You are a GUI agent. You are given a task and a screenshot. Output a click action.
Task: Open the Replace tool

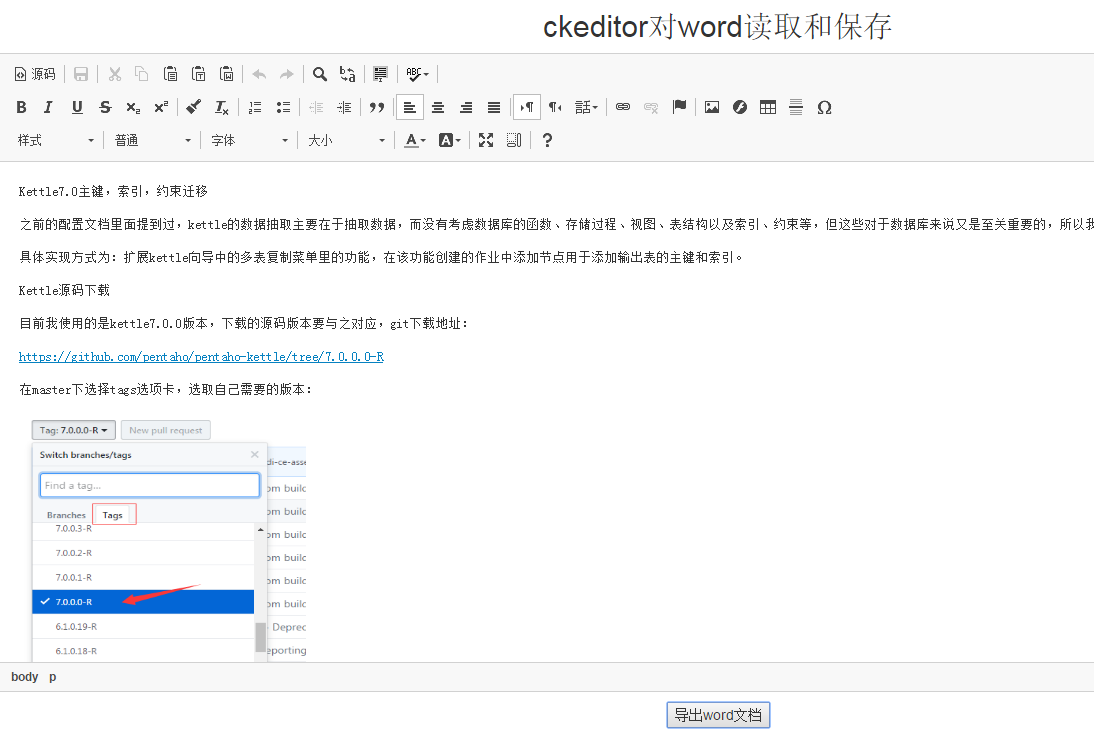[x=347, y=74]
